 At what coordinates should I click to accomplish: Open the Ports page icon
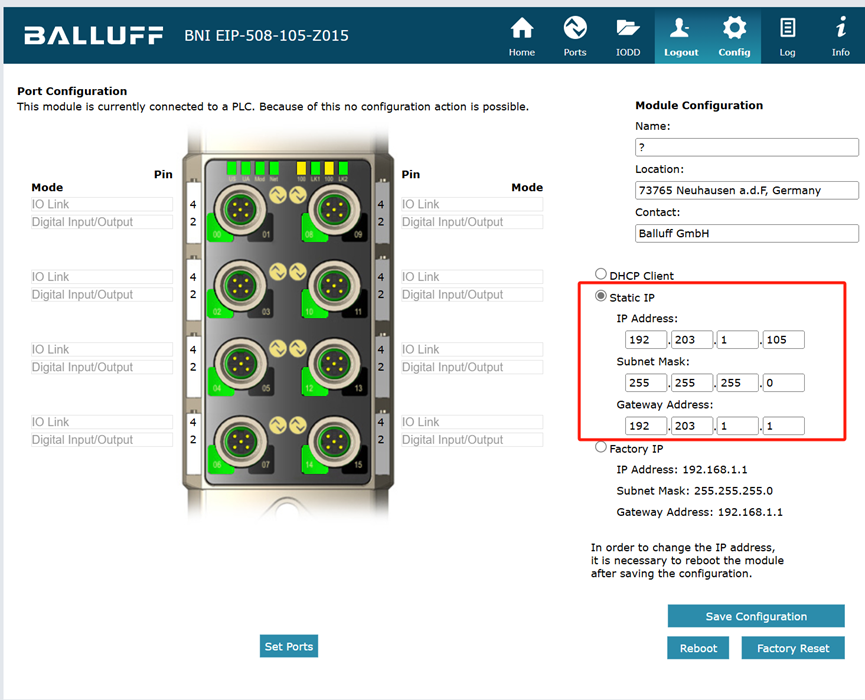click(x=575, y=28)
